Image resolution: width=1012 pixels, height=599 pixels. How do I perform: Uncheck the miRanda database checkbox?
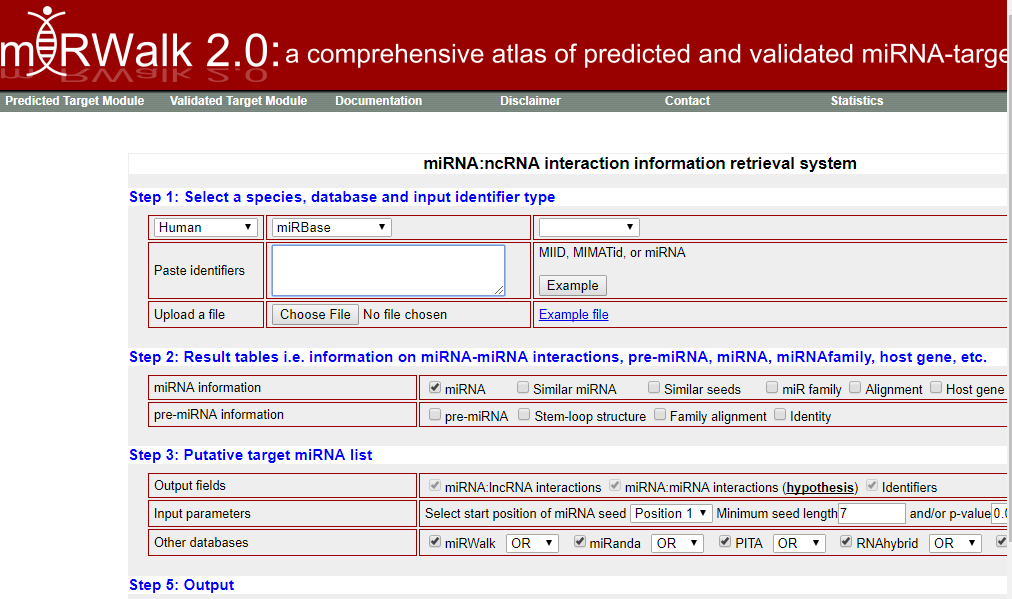(x=580, y=542)
